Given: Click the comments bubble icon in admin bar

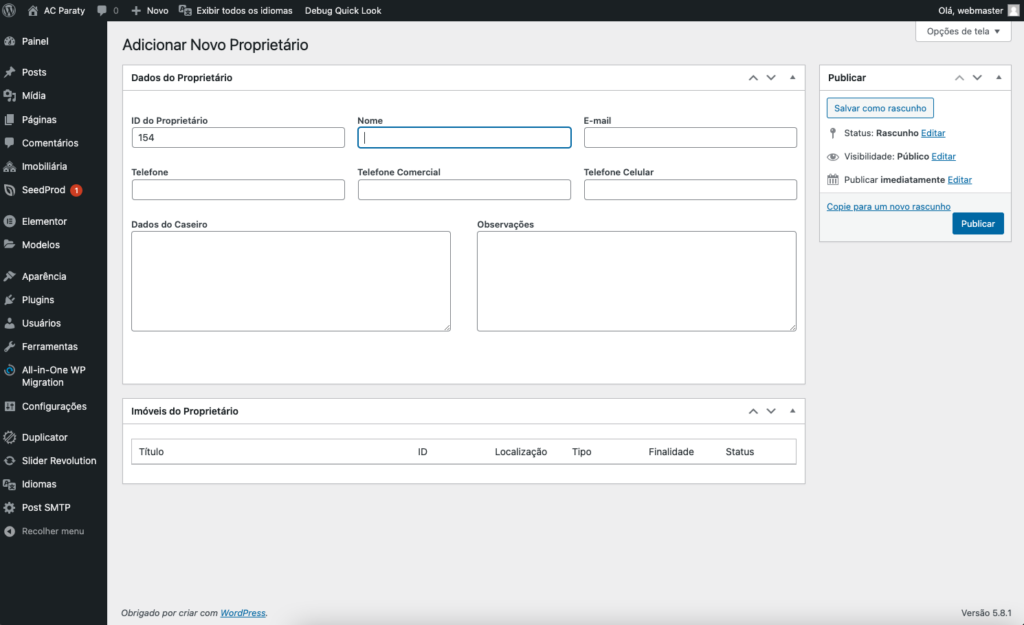Looking at the screenshot, I should [103, 10].
